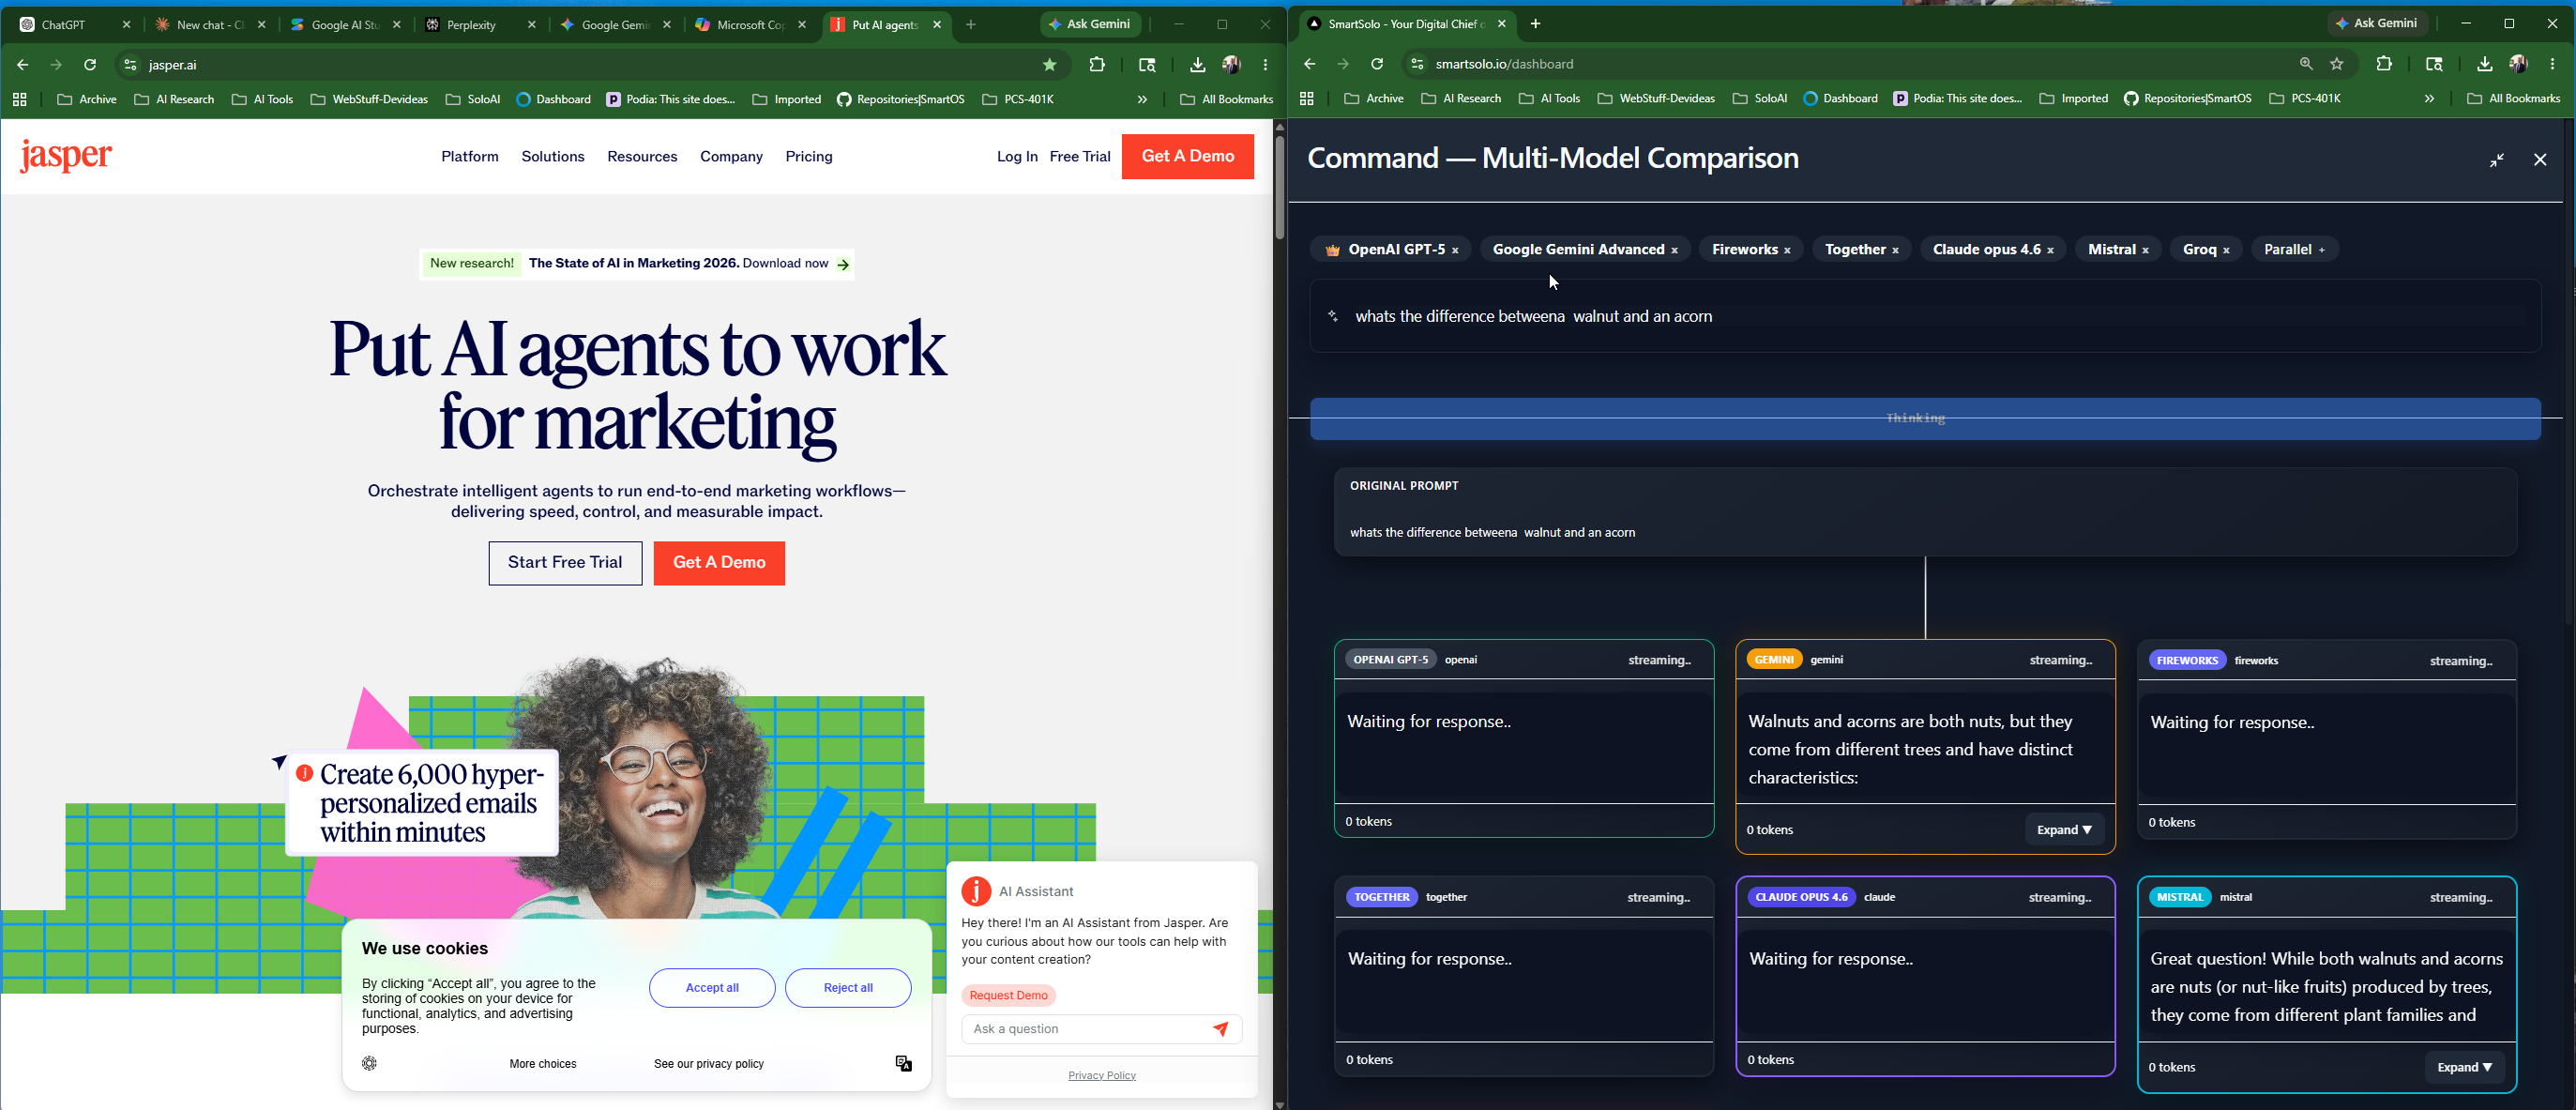Screen dimensions: 2576x1110
Task: Open a new tab in the jasper.ai window
Action: 971,24
